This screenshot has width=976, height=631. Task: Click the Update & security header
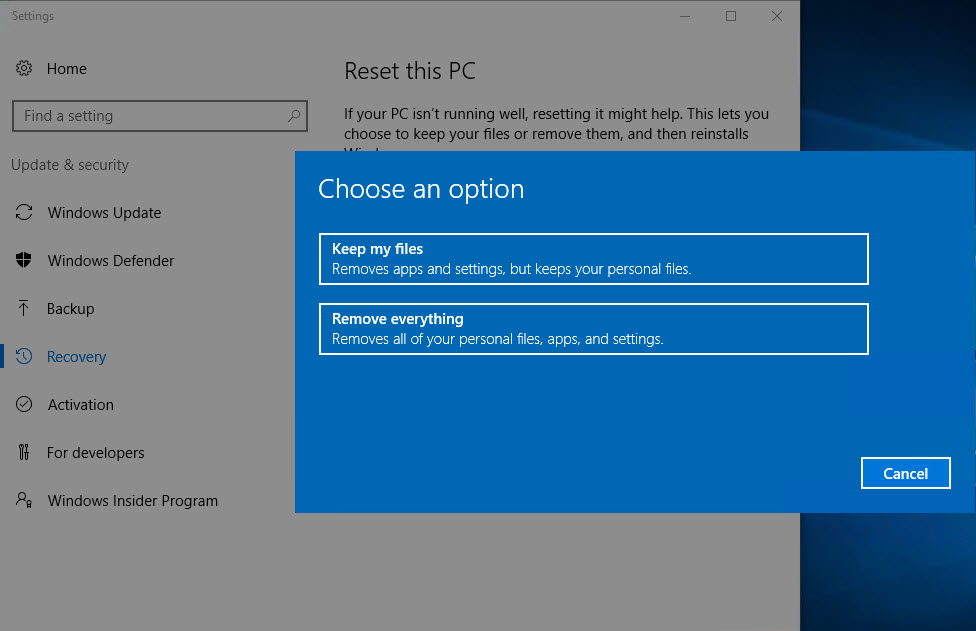tap(70, 165)
